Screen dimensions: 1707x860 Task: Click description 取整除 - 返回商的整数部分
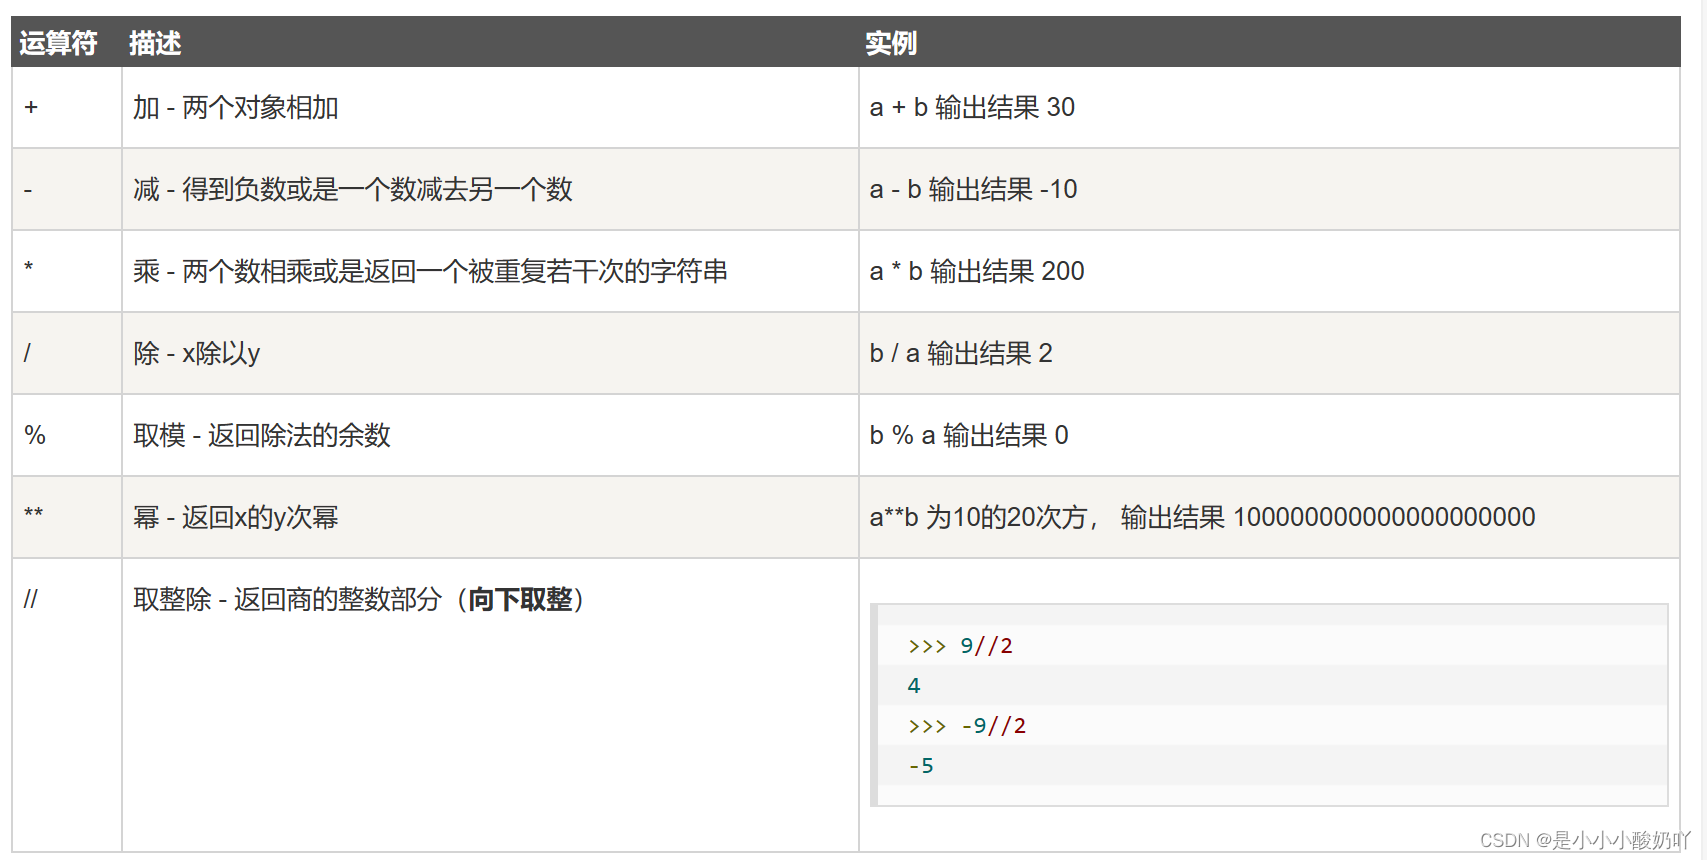[288, 599]
